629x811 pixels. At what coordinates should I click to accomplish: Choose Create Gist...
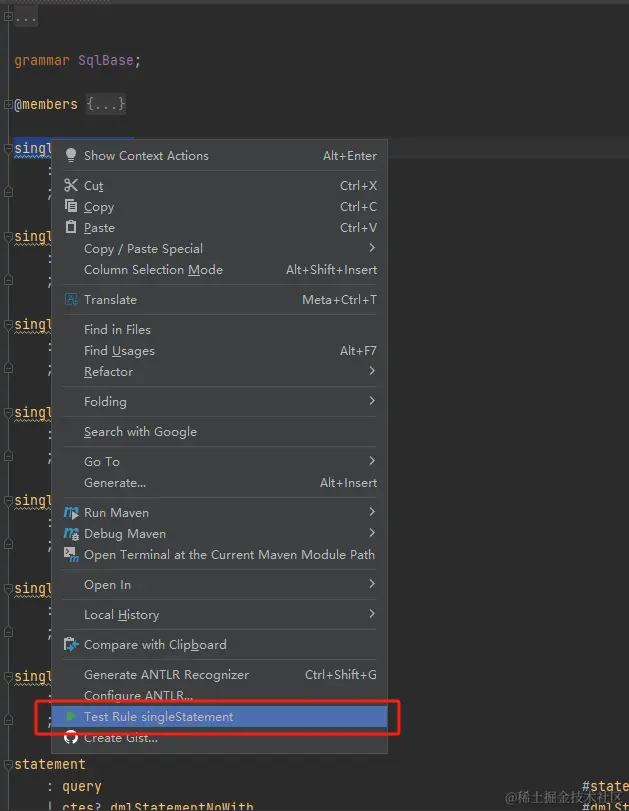pyautogui.click(x=220, y=738)
